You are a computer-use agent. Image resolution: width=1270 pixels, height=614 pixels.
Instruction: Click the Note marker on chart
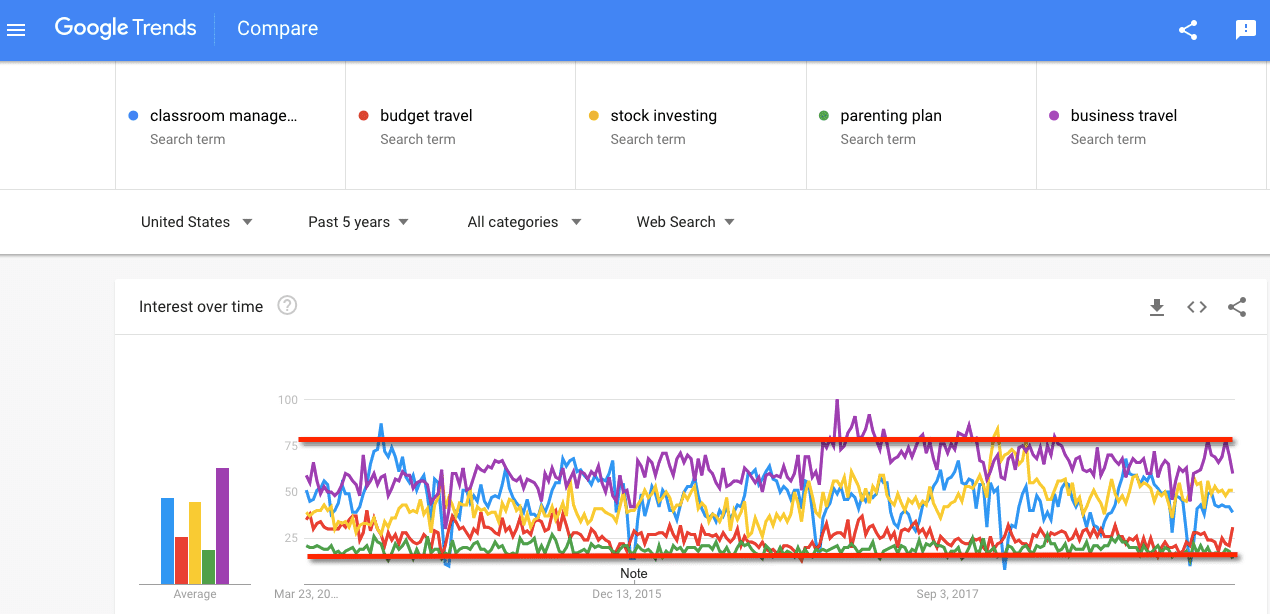pyautogui.click(x=634, y=574)
